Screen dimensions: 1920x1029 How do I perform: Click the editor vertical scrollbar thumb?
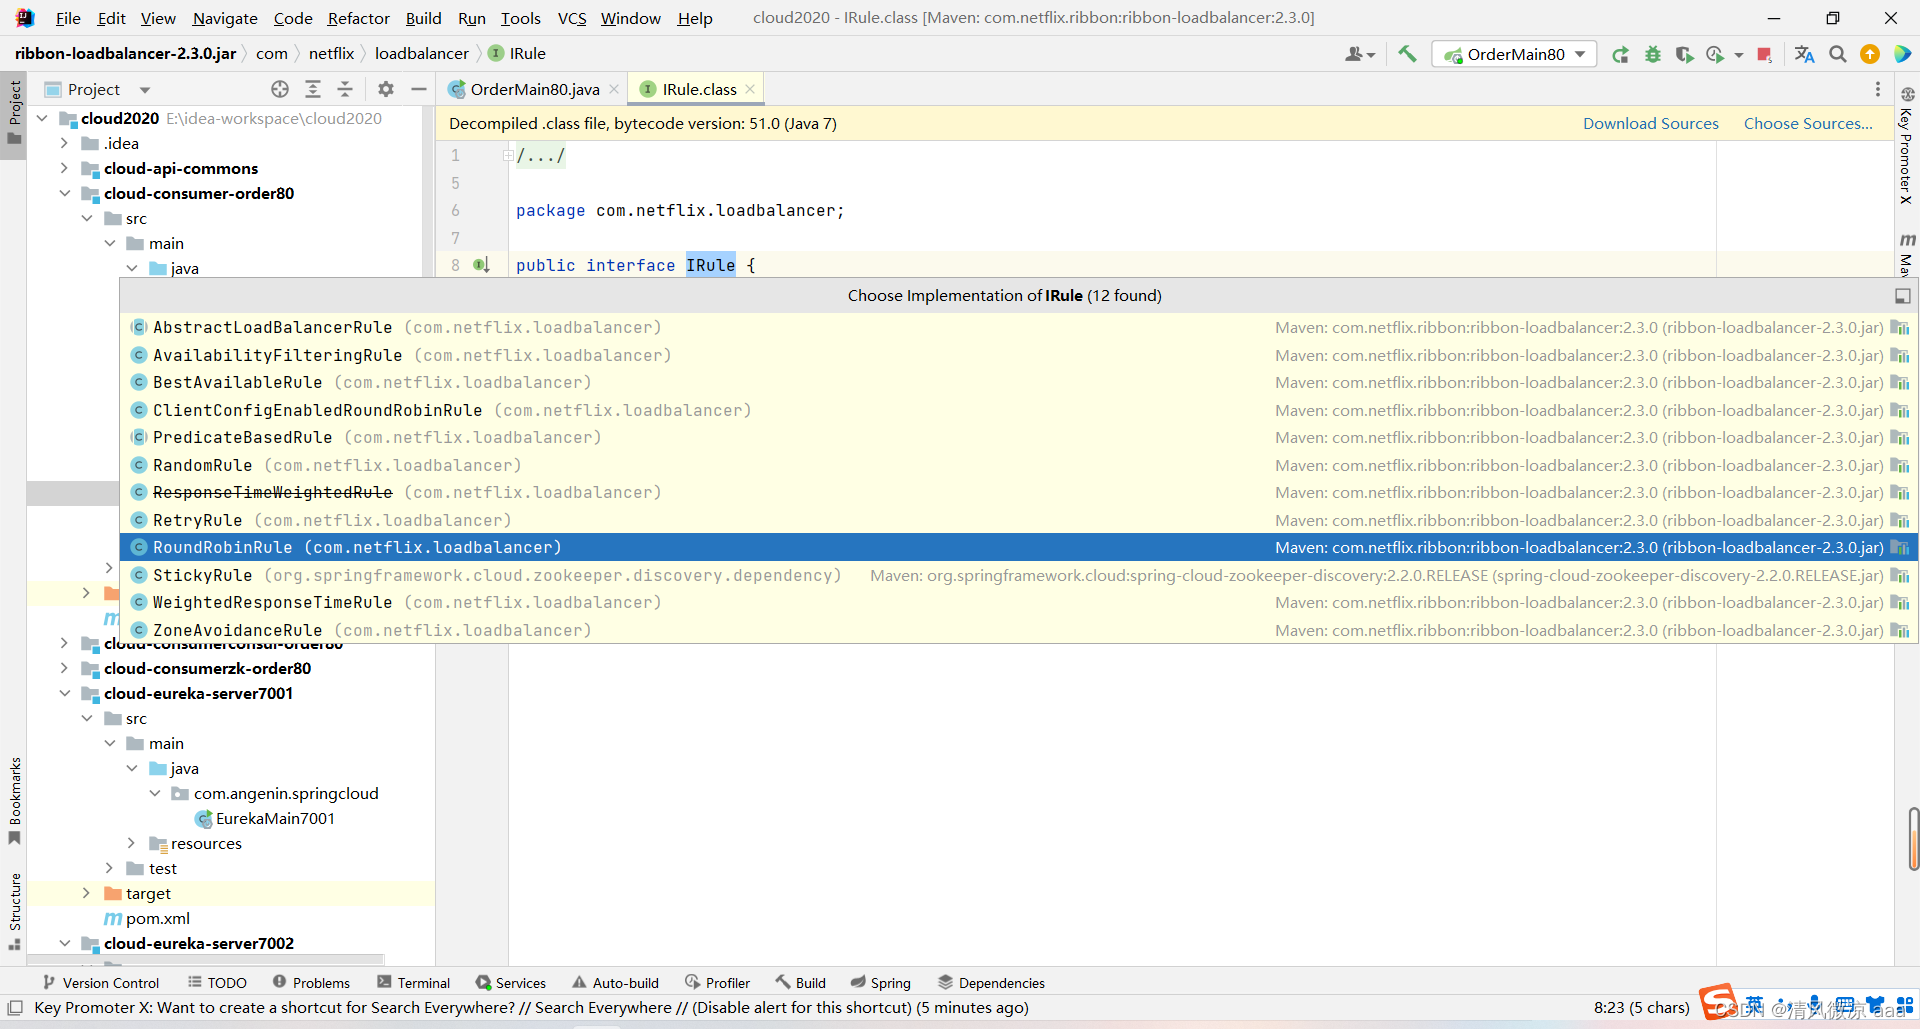click(x=1914, y=838)
